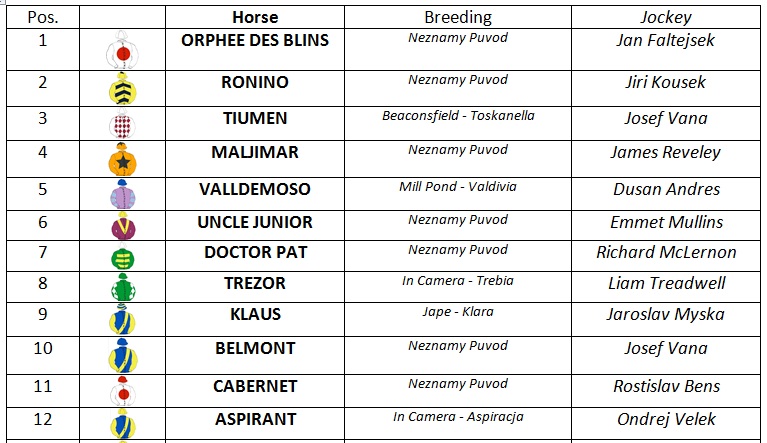Image resolution: width=767 pixels, height=443 pixels.
Task: Click Valldemoso's lilac silks with blue cap
Action: click(x=122, y=194)
